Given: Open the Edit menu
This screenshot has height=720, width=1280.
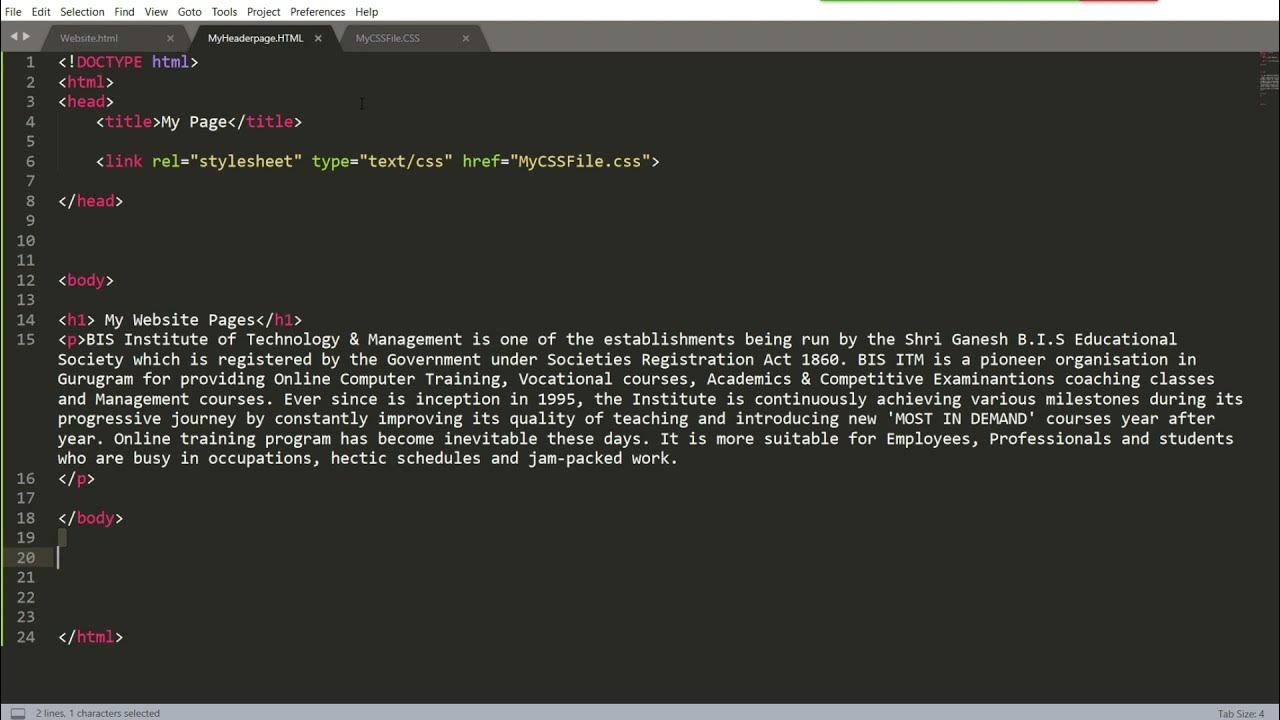Looking at the screenshot, I should [x=41, y=12].
